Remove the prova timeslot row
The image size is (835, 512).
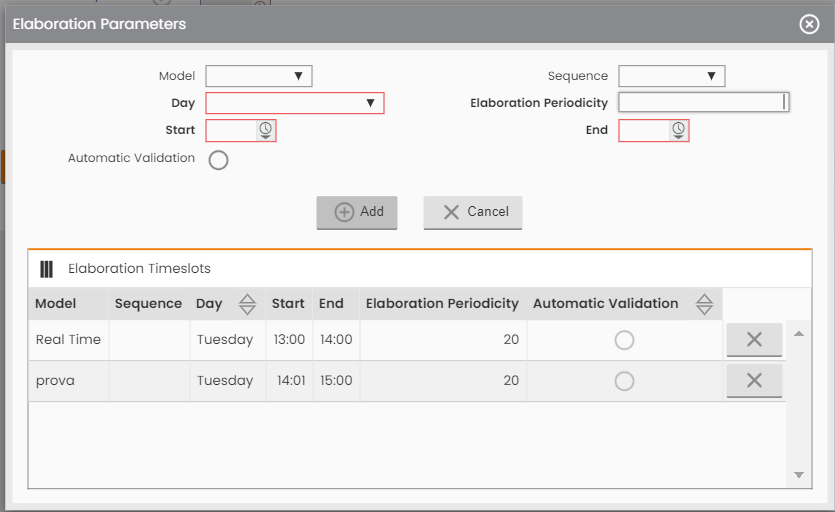tap(754, 380)
